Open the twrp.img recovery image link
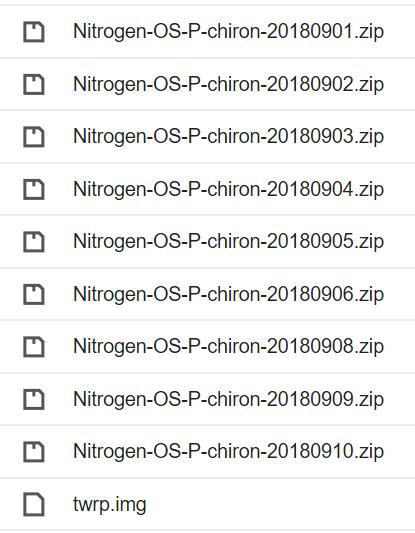Viewport: 415px width, 533px height. tap(109, 504)
